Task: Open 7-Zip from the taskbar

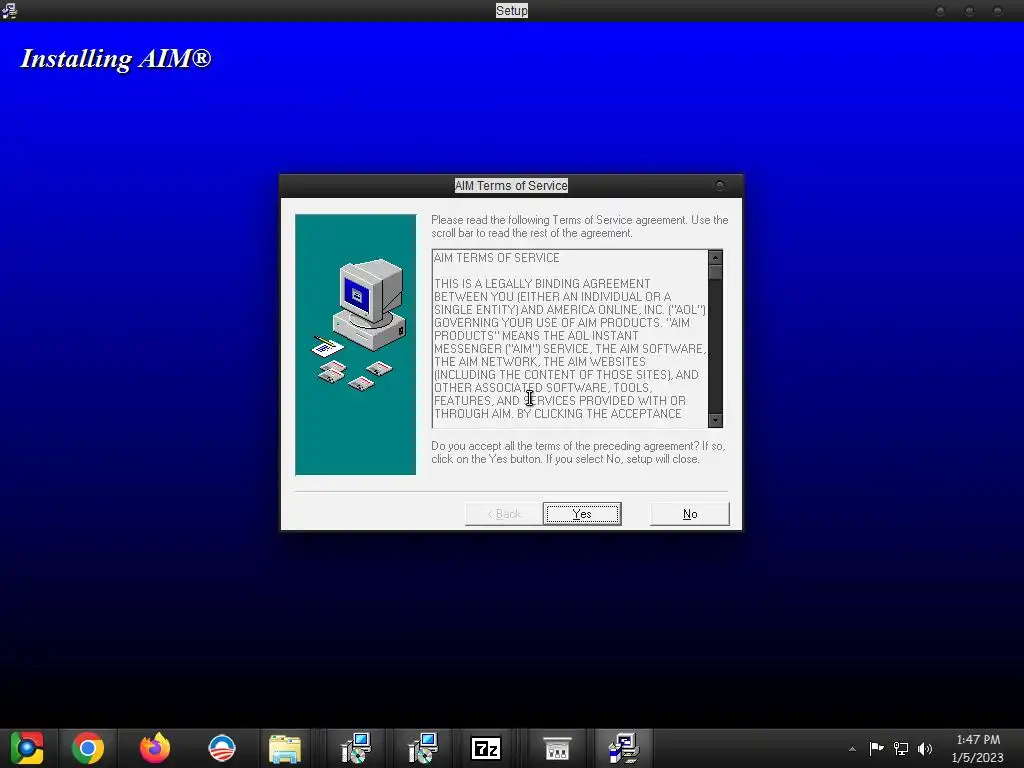Action: point(487,748)
